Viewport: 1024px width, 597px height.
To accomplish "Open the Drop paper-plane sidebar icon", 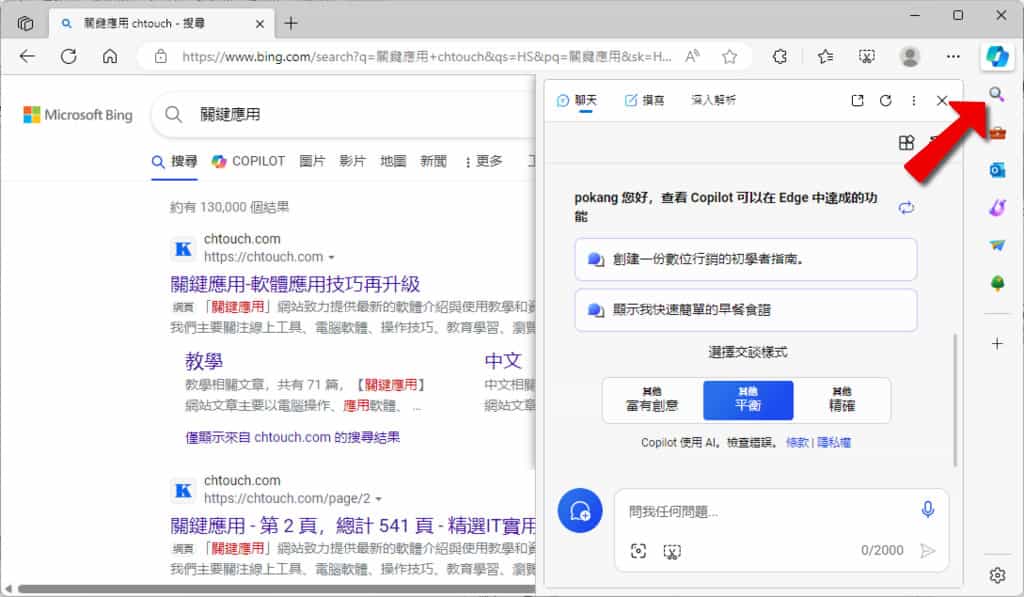I will 997,246.
